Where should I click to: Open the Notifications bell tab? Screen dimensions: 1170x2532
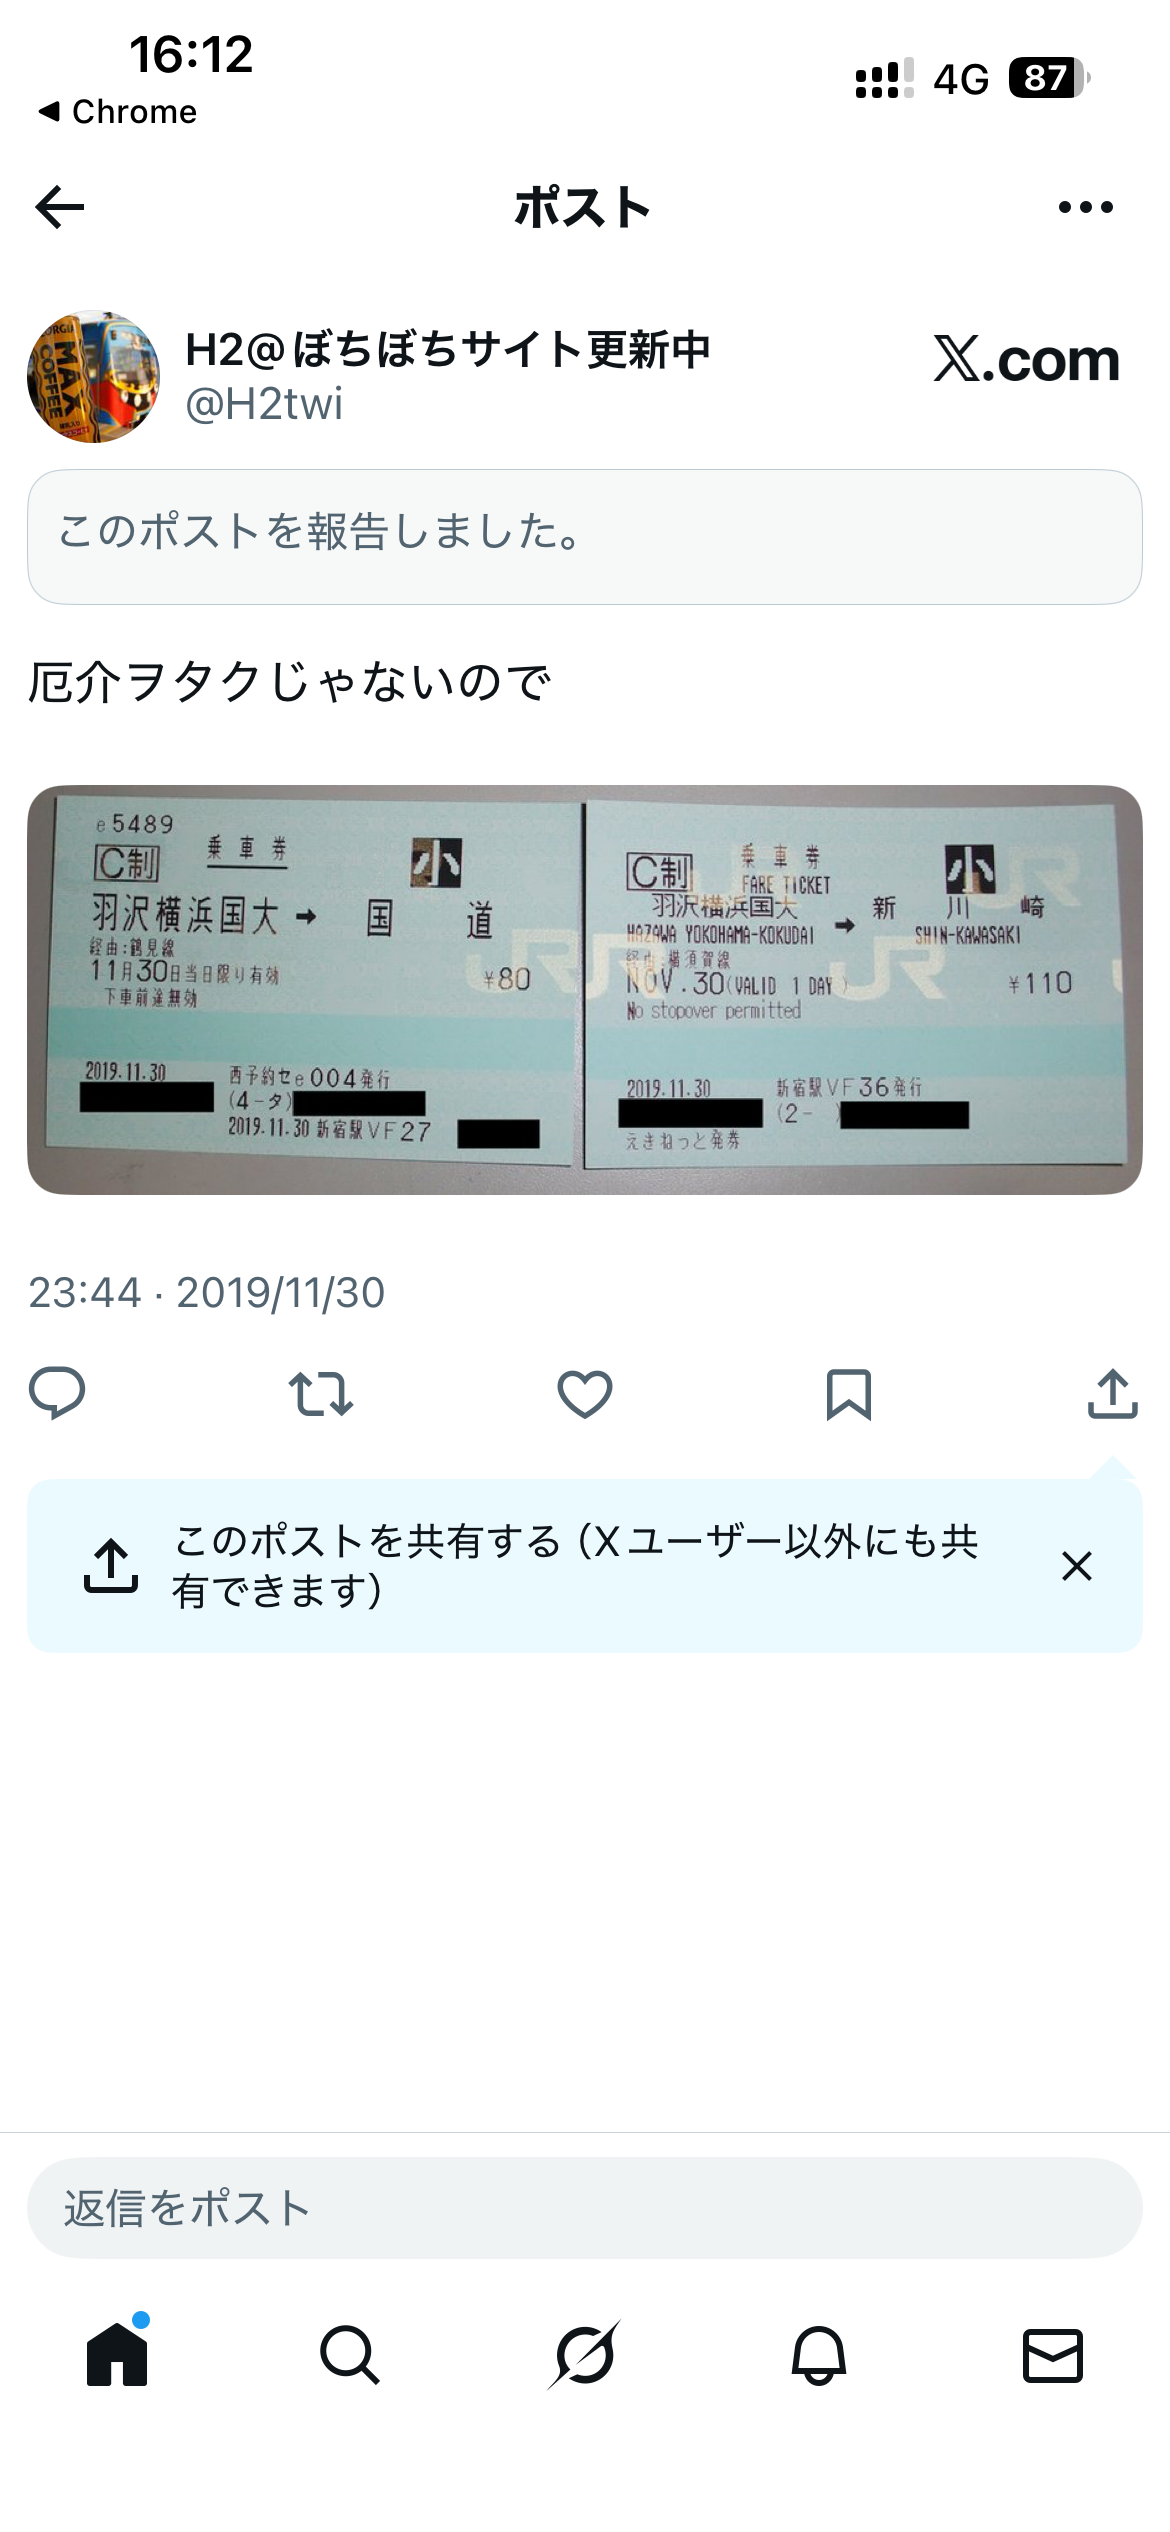point(819,2356)
